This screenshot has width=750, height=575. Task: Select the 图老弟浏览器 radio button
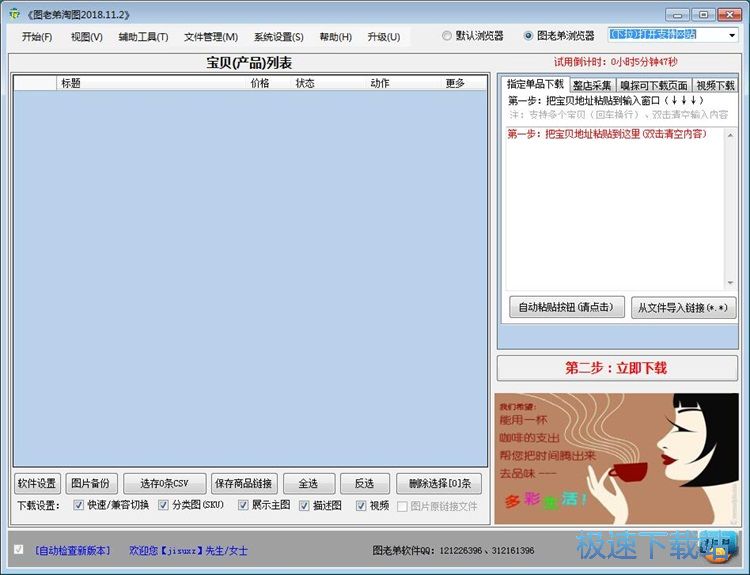(x=528, y=36)
